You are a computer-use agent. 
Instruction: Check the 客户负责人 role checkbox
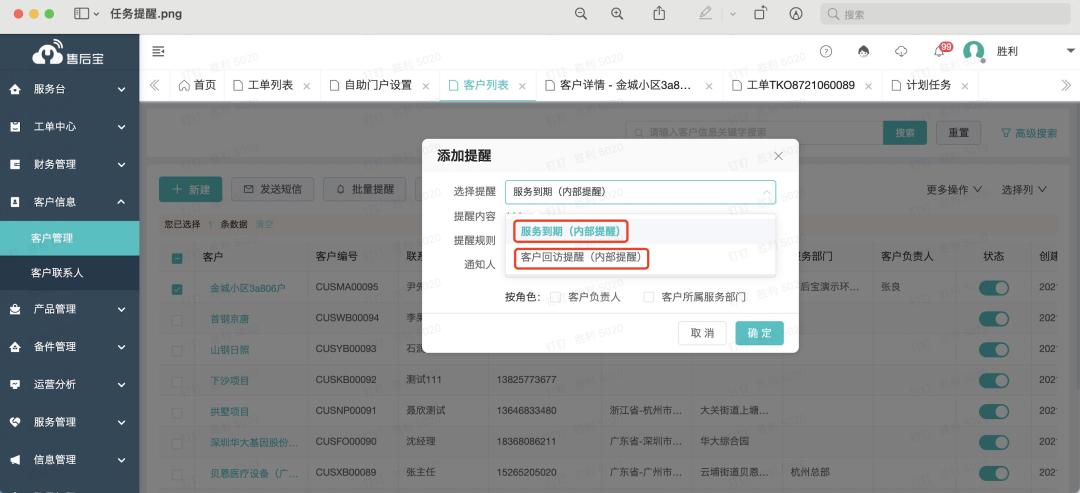(555, 297)
